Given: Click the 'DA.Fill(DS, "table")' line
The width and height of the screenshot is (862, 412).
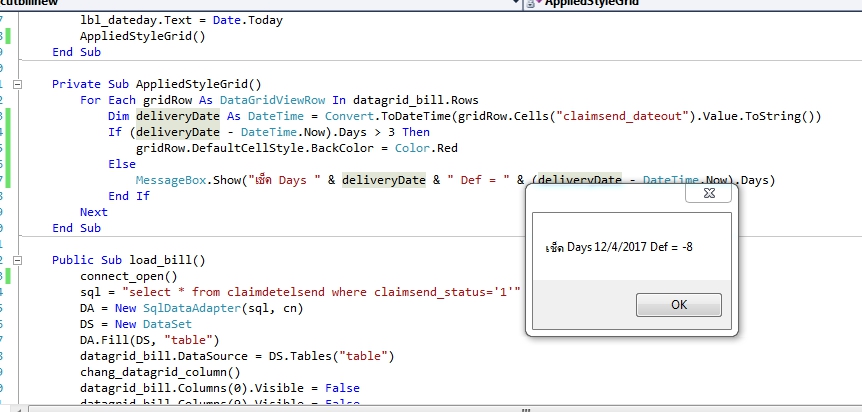Looking at the screenshot, I should pyautogui.click(x=150, y=340).
